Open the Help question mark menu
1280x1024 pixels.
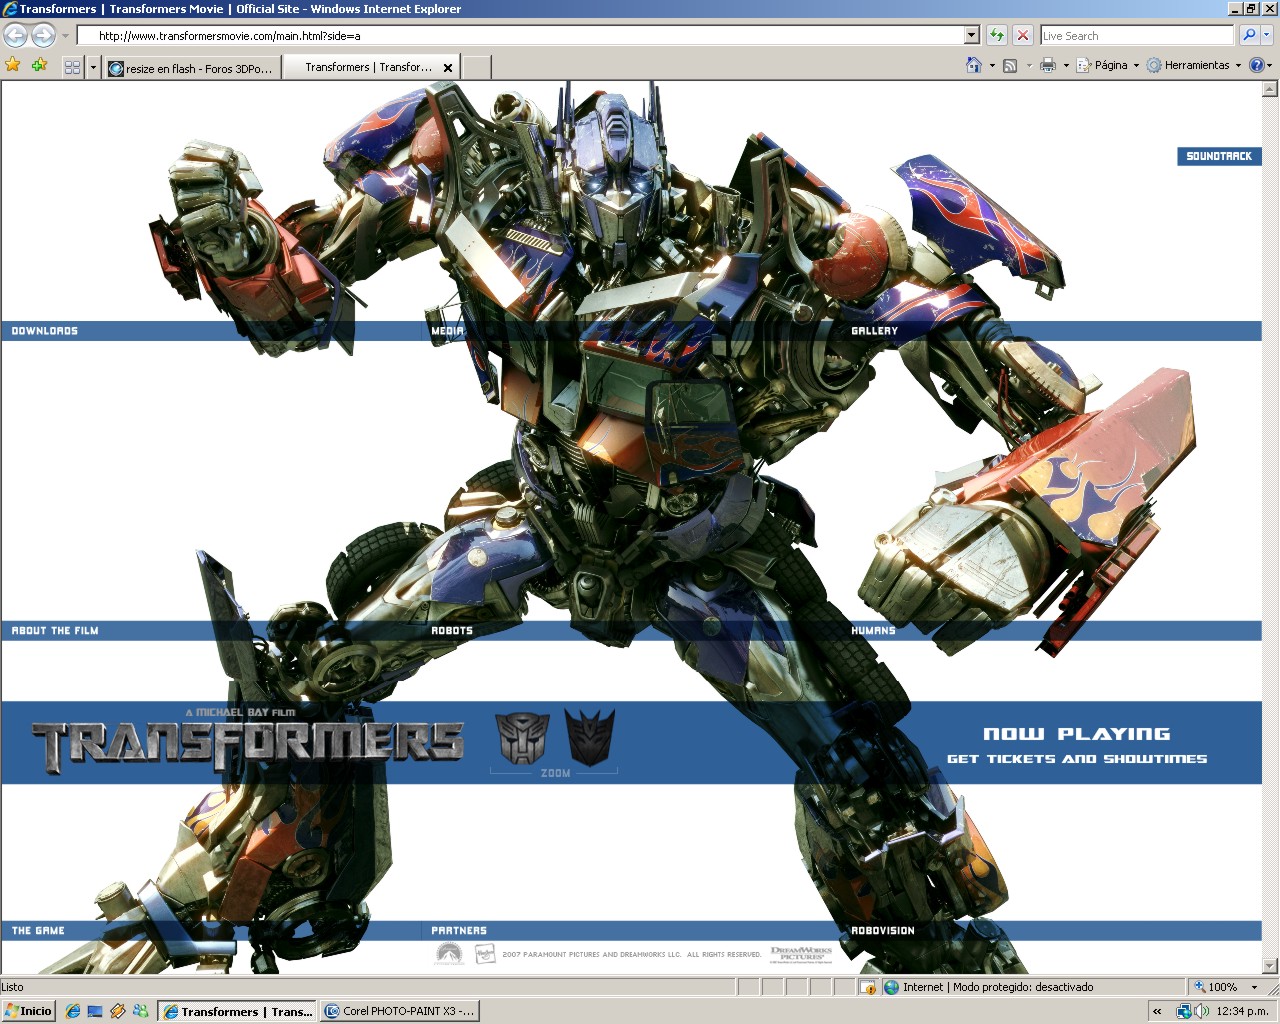coord(1260,65)
